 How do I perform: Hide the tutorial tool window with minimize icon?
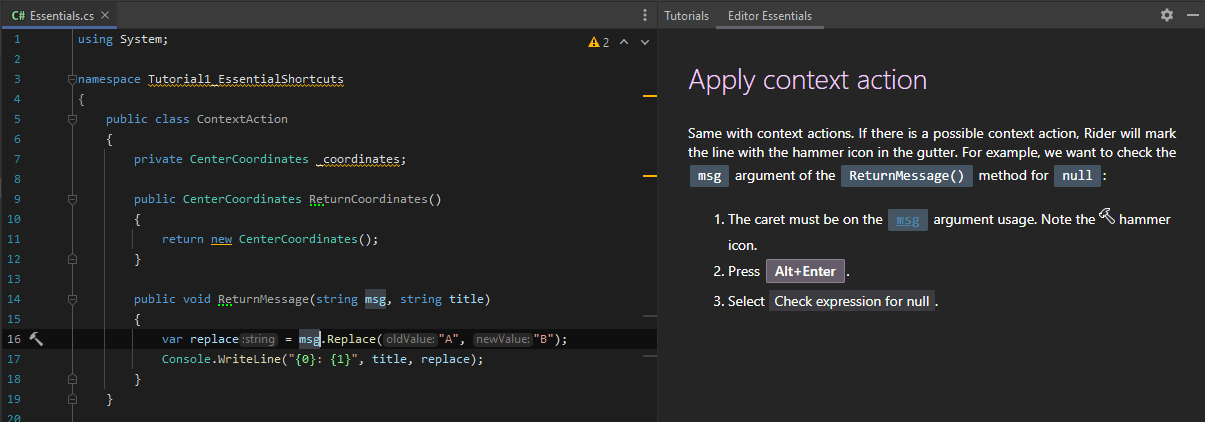pos(1191,16)
